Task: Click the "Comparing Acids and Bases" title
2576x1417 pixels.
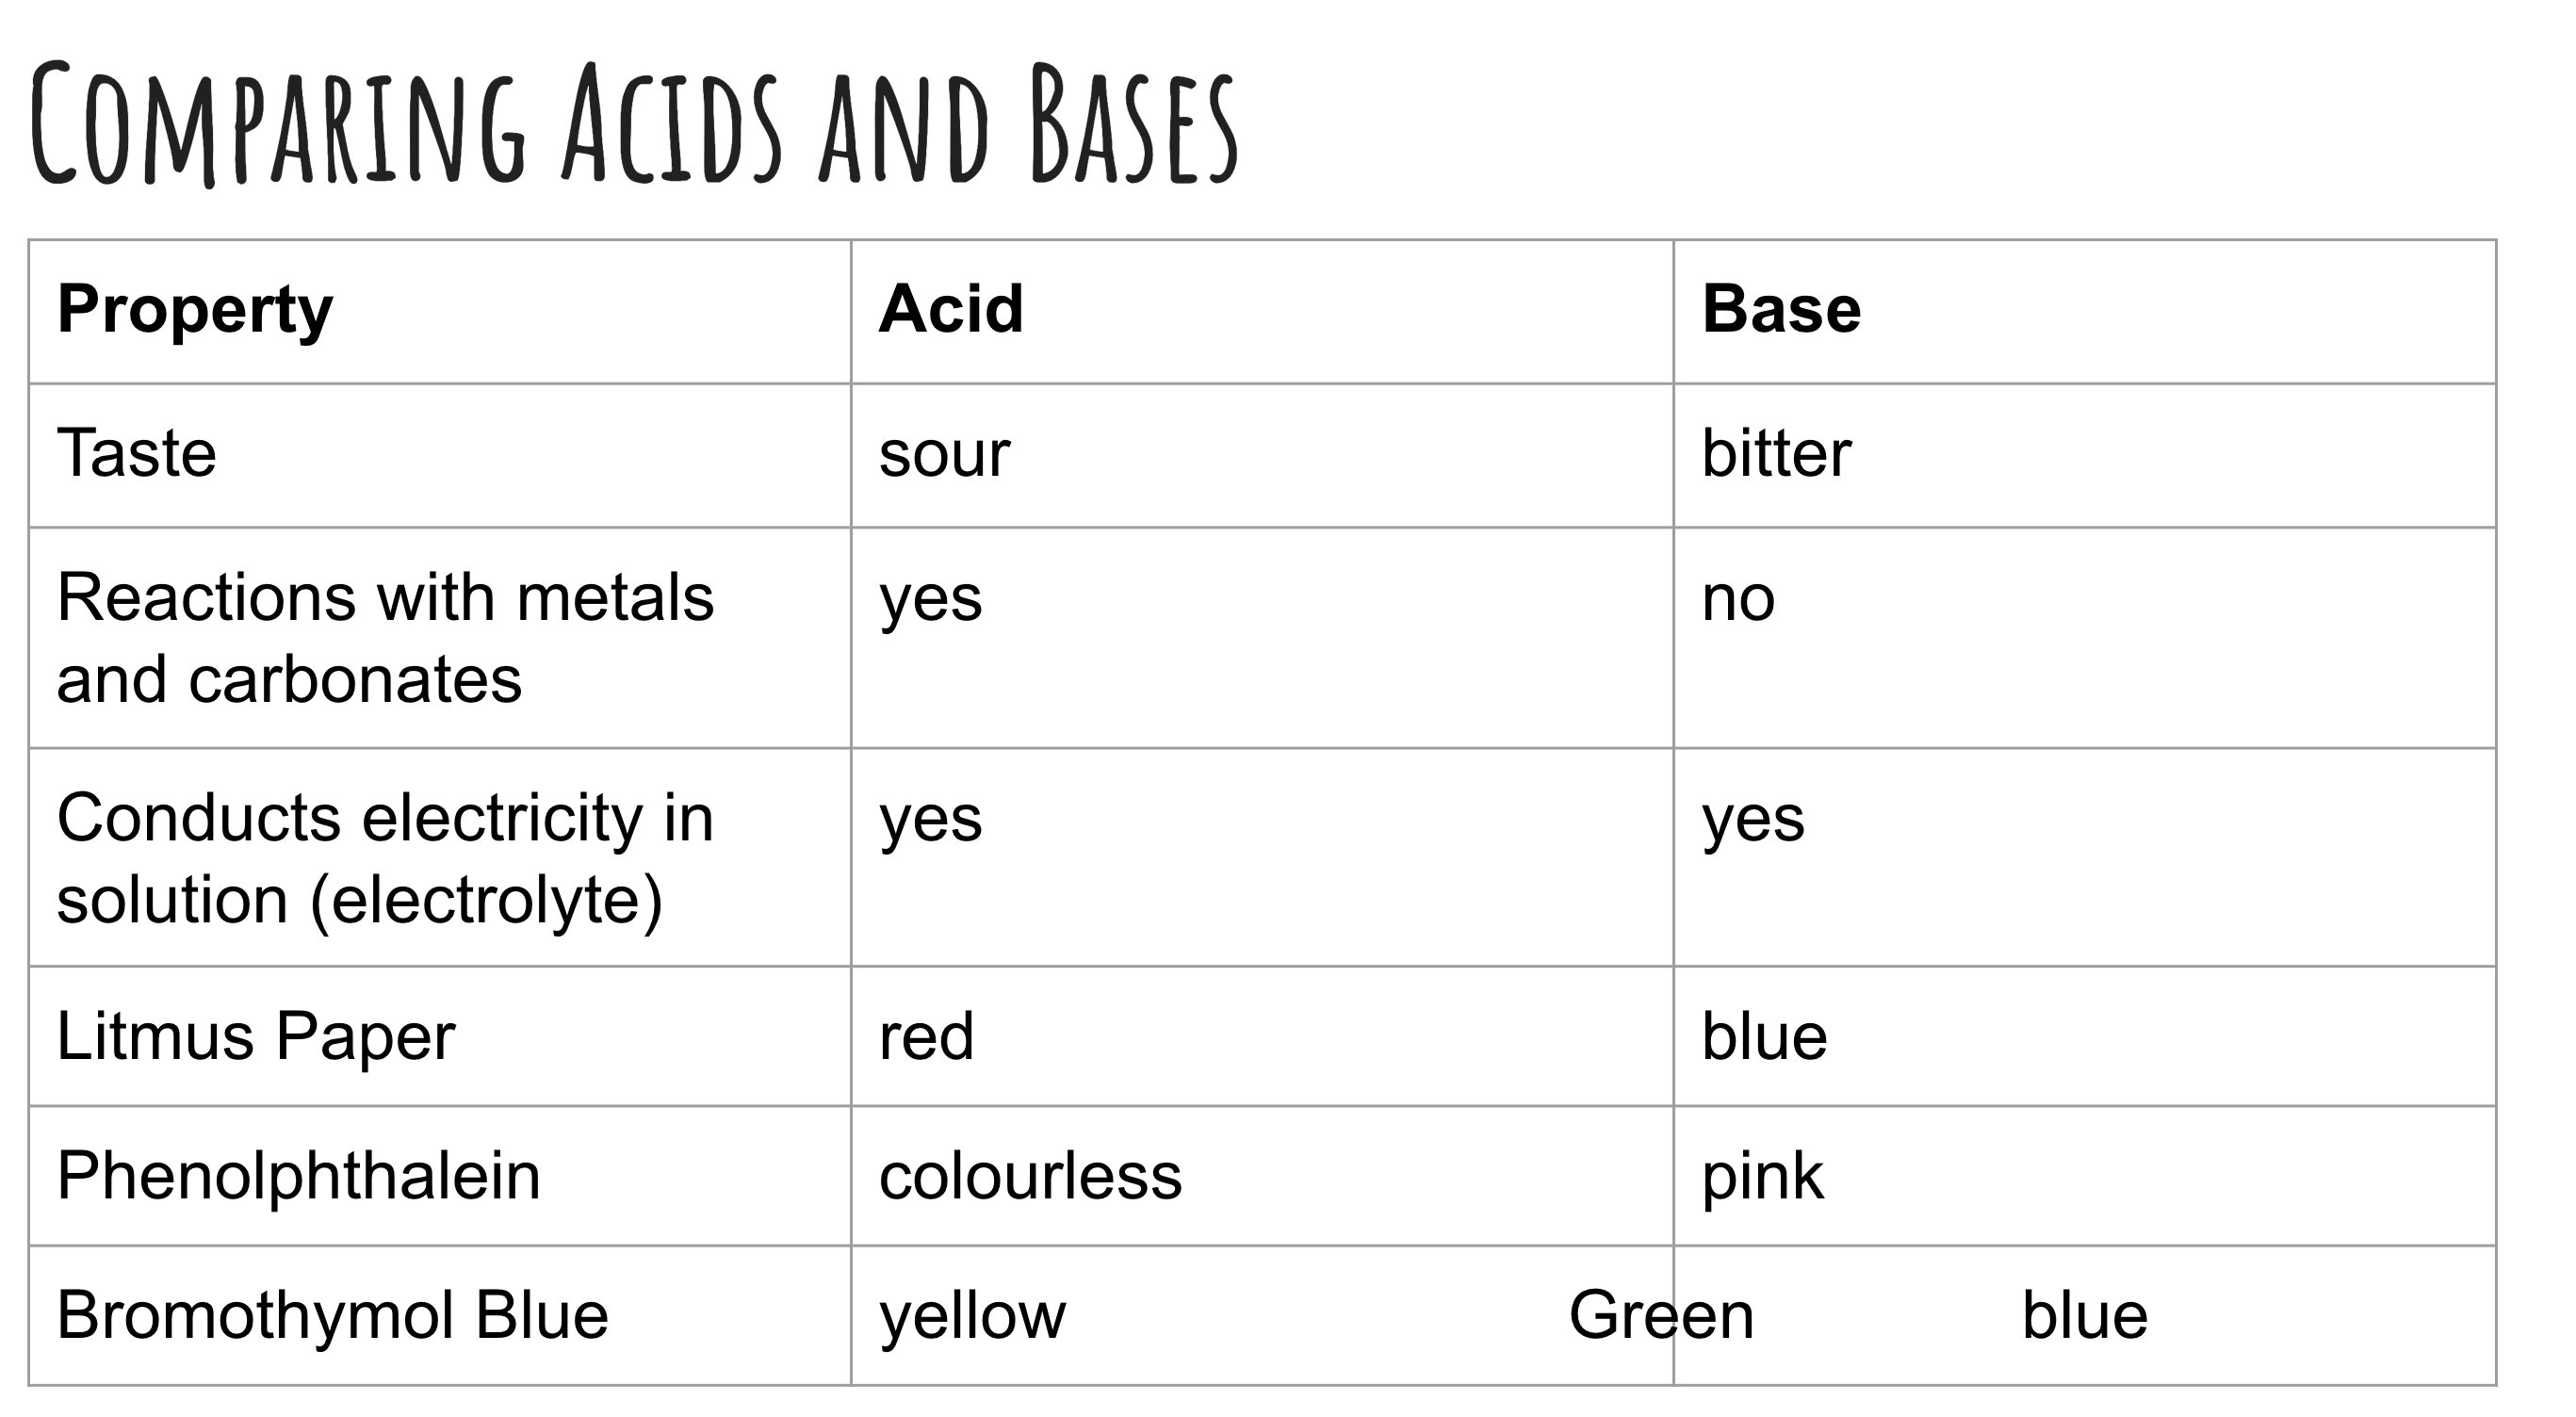Action: (635, 125)
